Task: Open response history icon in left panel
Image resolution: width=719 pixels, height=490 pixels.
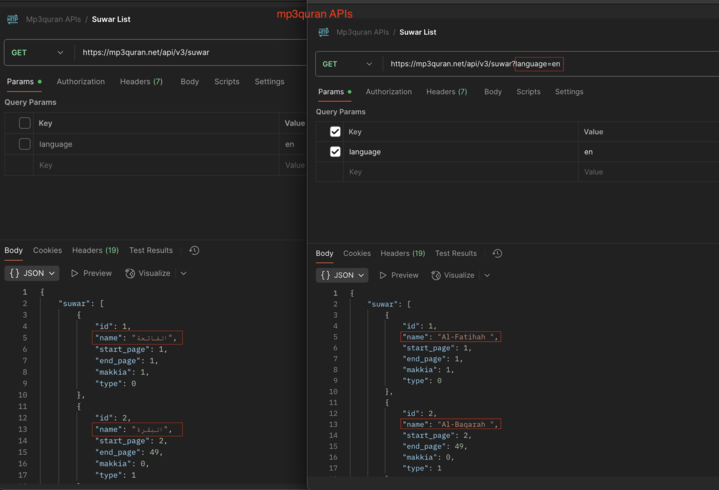Action: (194, 251)
